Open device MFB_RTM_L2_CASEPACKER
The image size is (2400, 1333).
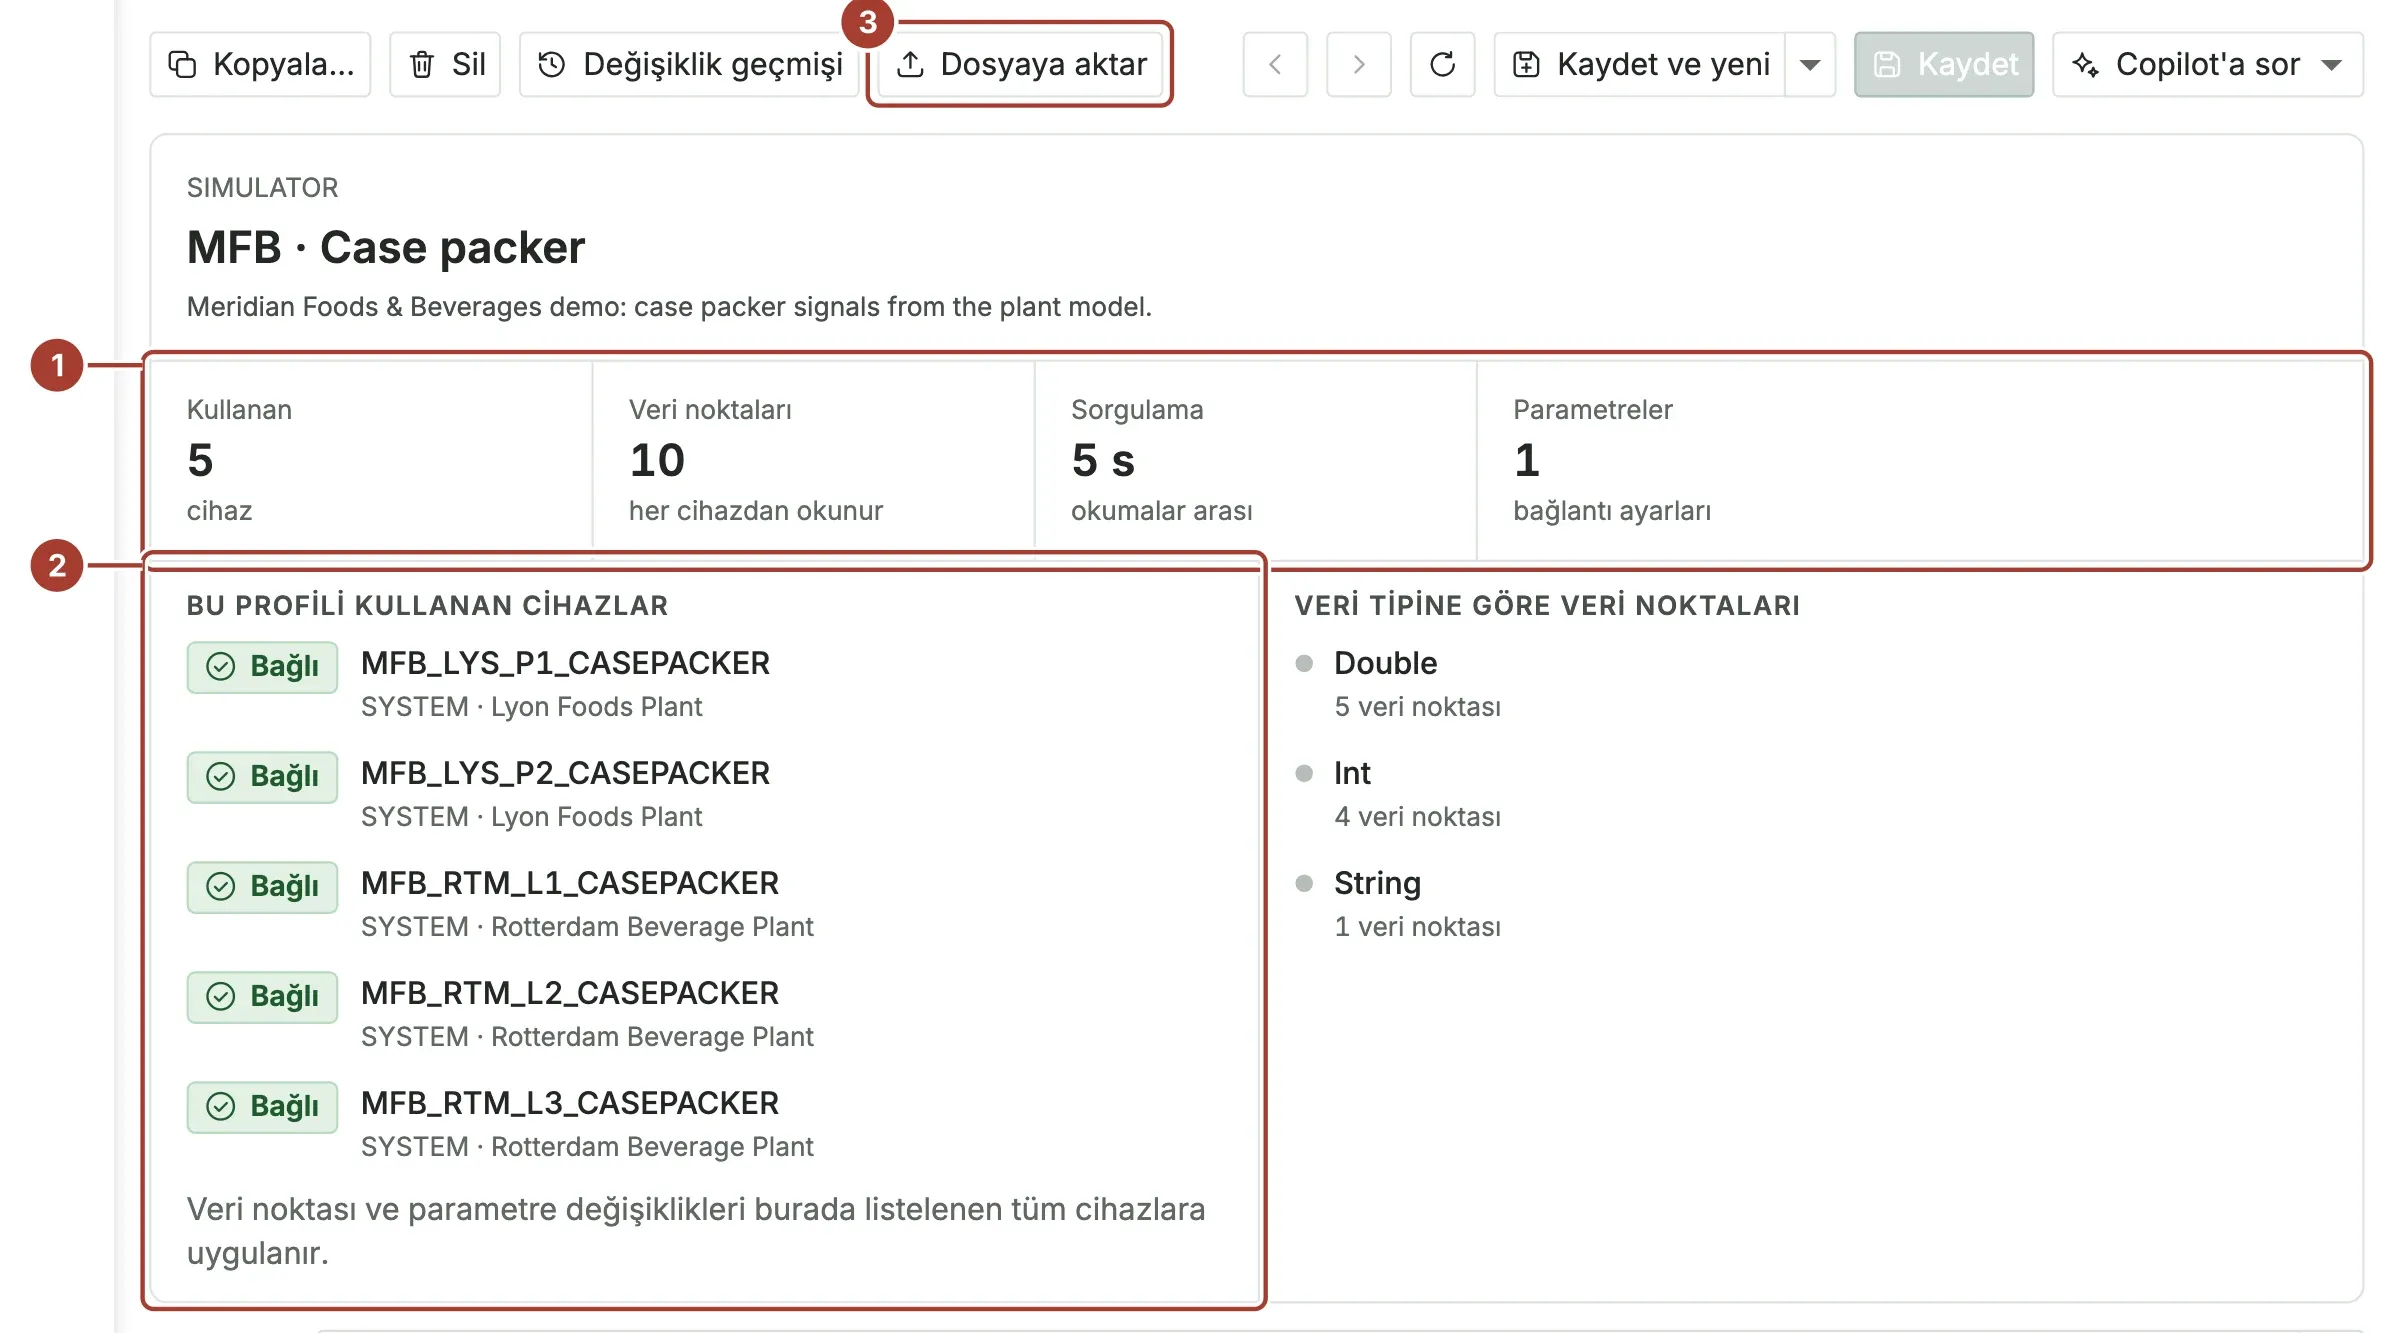(570, 993)
